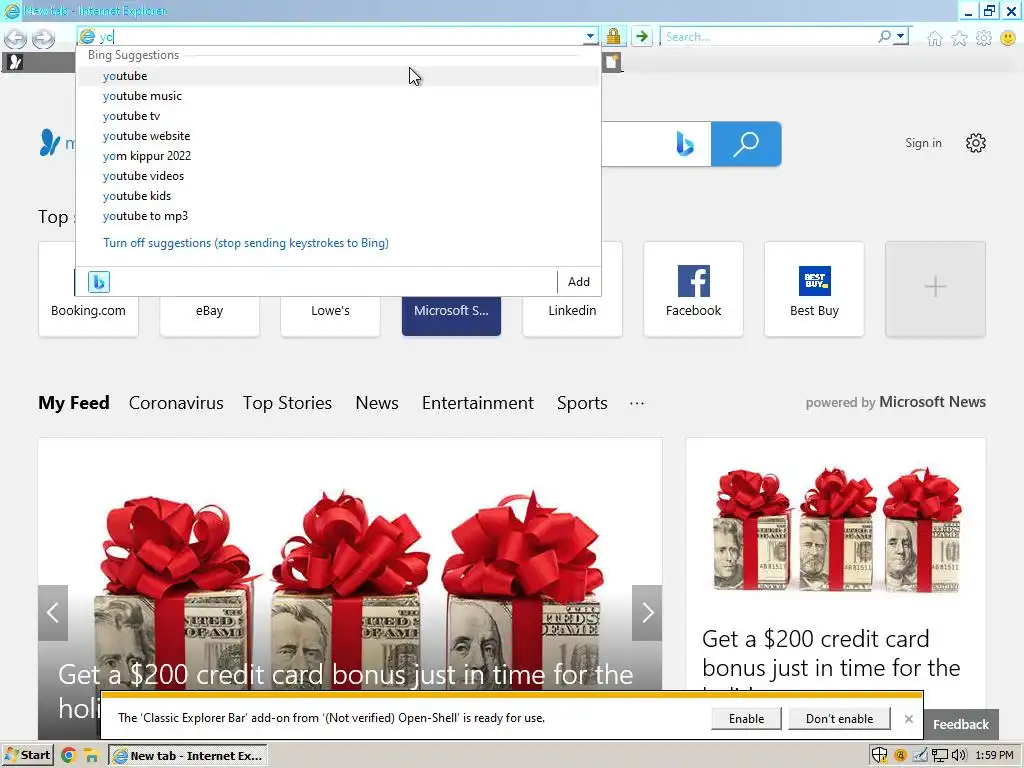The height and width of the screenshot is (768, 1024).
Task: Open the Start menu
Action: (27, 756)
